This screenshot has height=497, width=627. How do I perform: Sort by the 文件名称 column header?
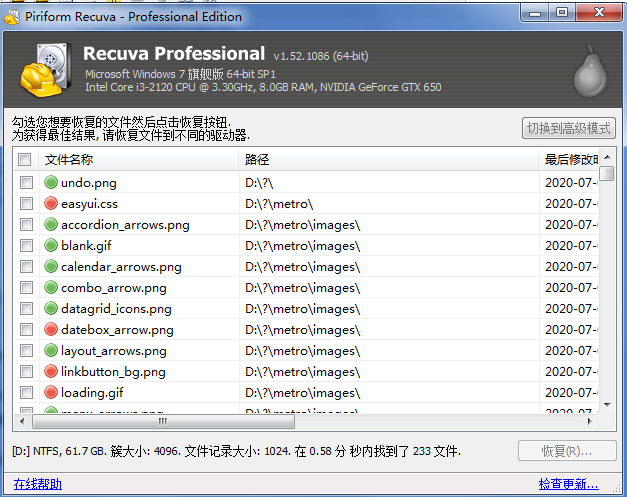tap(138, 160)
